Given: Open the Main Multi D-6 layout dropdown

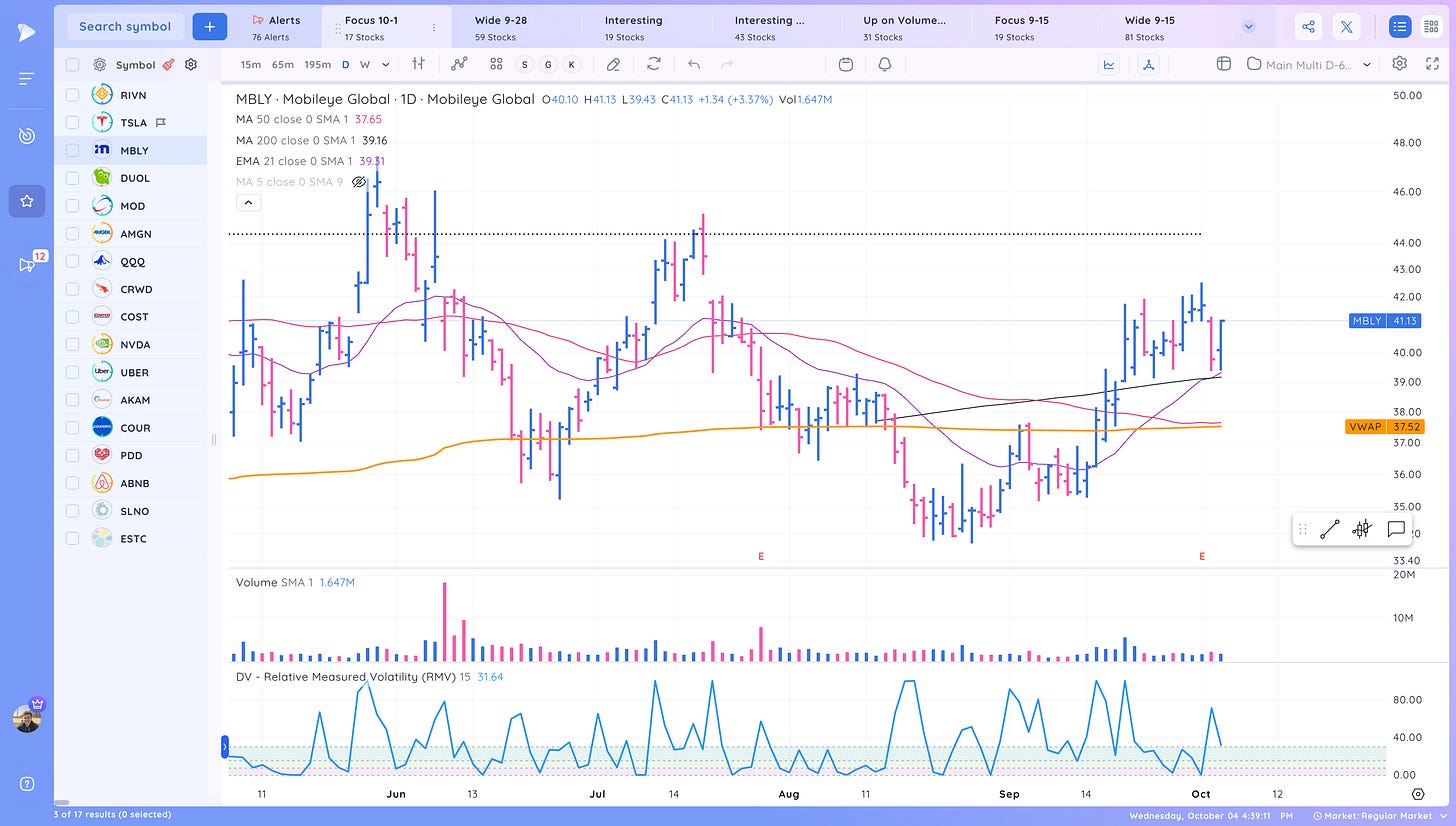Looking at the screenshot, I should tap(1311, 64).
